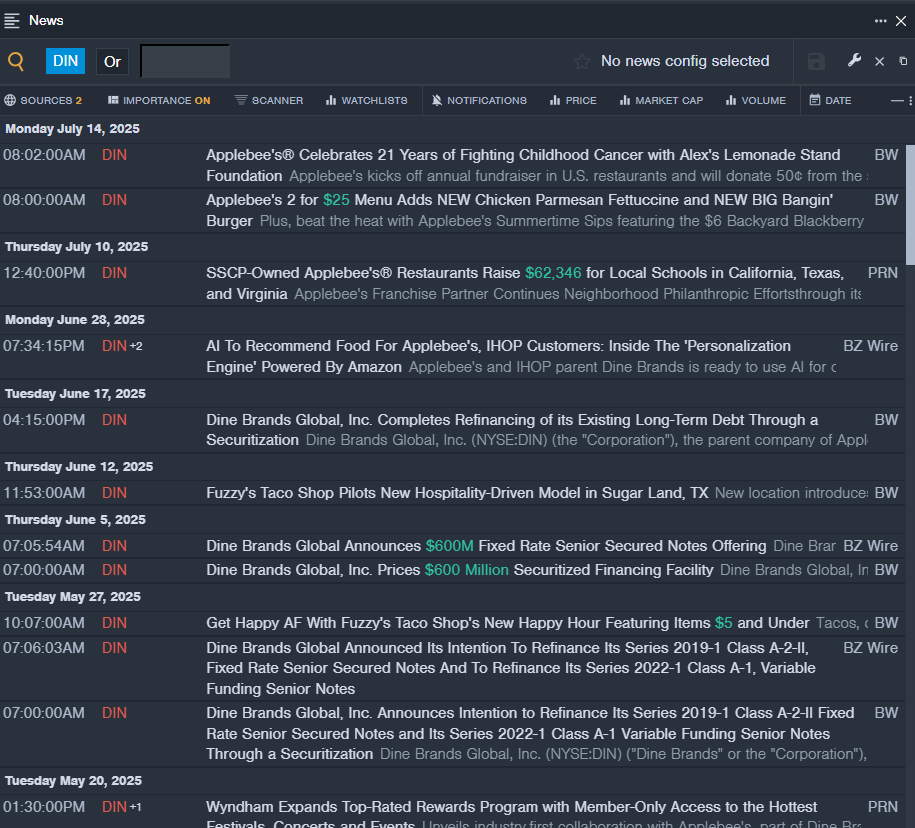
Task: Click the DIN ticker in the 08:02:00AM row
Action: [x=114, y=155]
